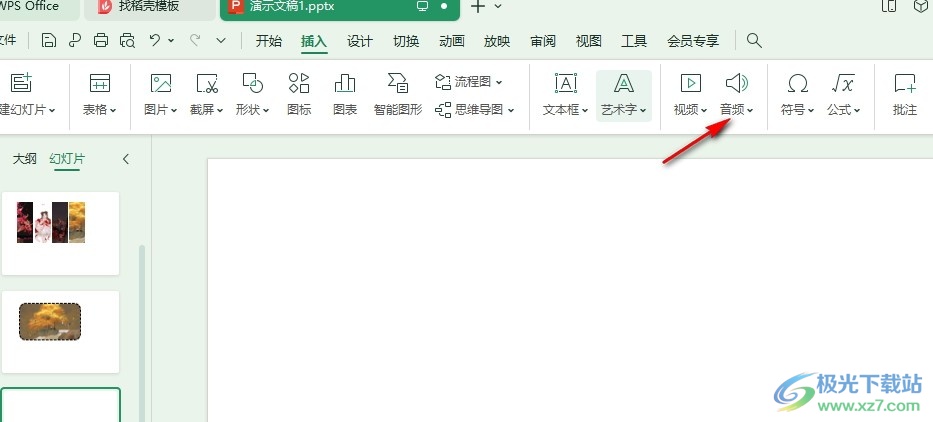Switch to the 开始 ribbon tab
Viewport: 933px width, 422px height.
268,41
